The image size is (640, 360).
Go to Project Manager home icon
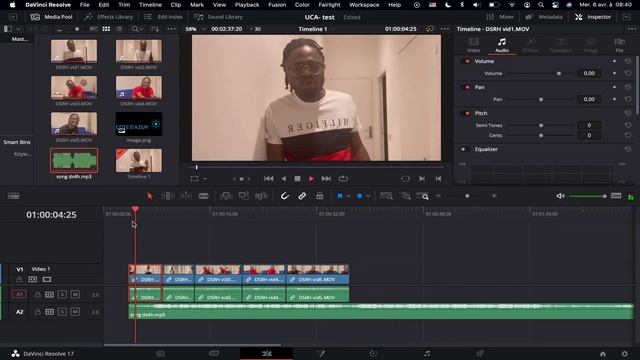click(602, 354)
